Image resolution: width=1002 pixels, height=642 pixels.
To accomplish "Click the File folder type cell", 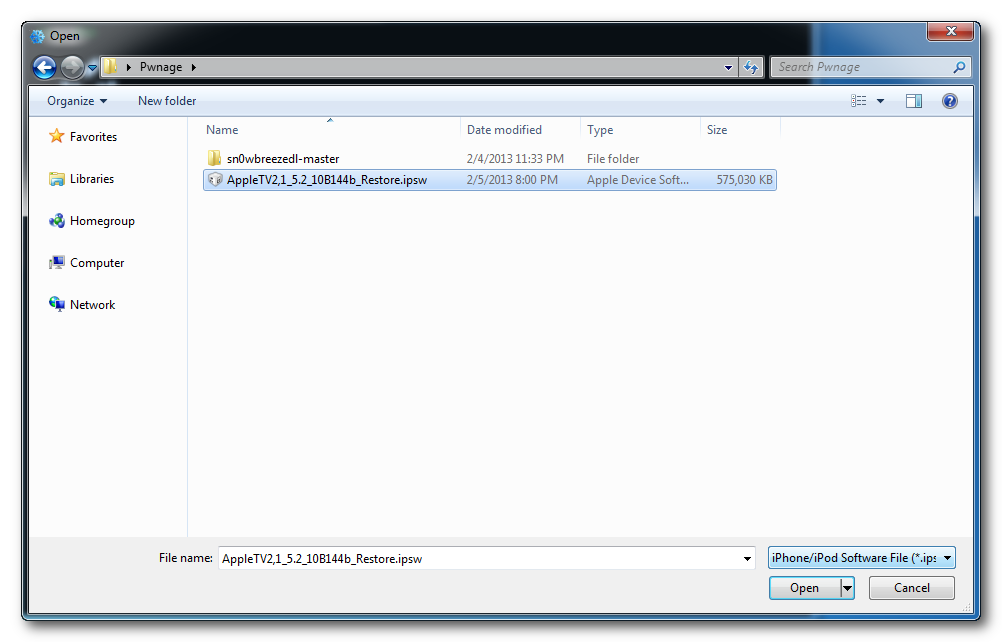I will click(613, 158).
